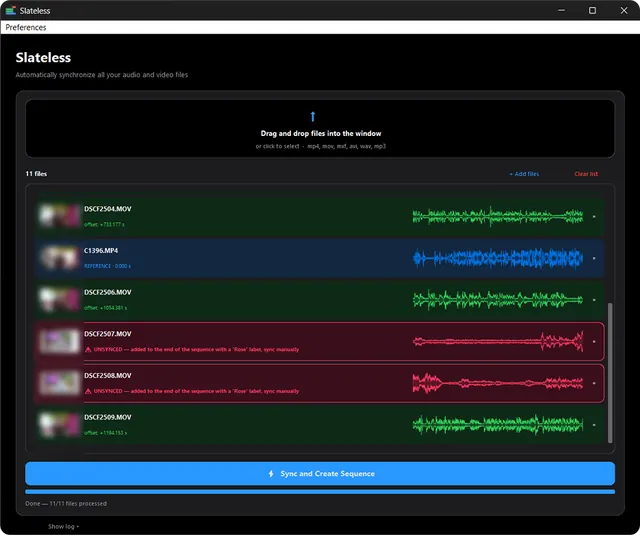The image size is (640, 535).
Task: Open DSCF2509.MOV thumbnail
Action: (x=60, y=424)
